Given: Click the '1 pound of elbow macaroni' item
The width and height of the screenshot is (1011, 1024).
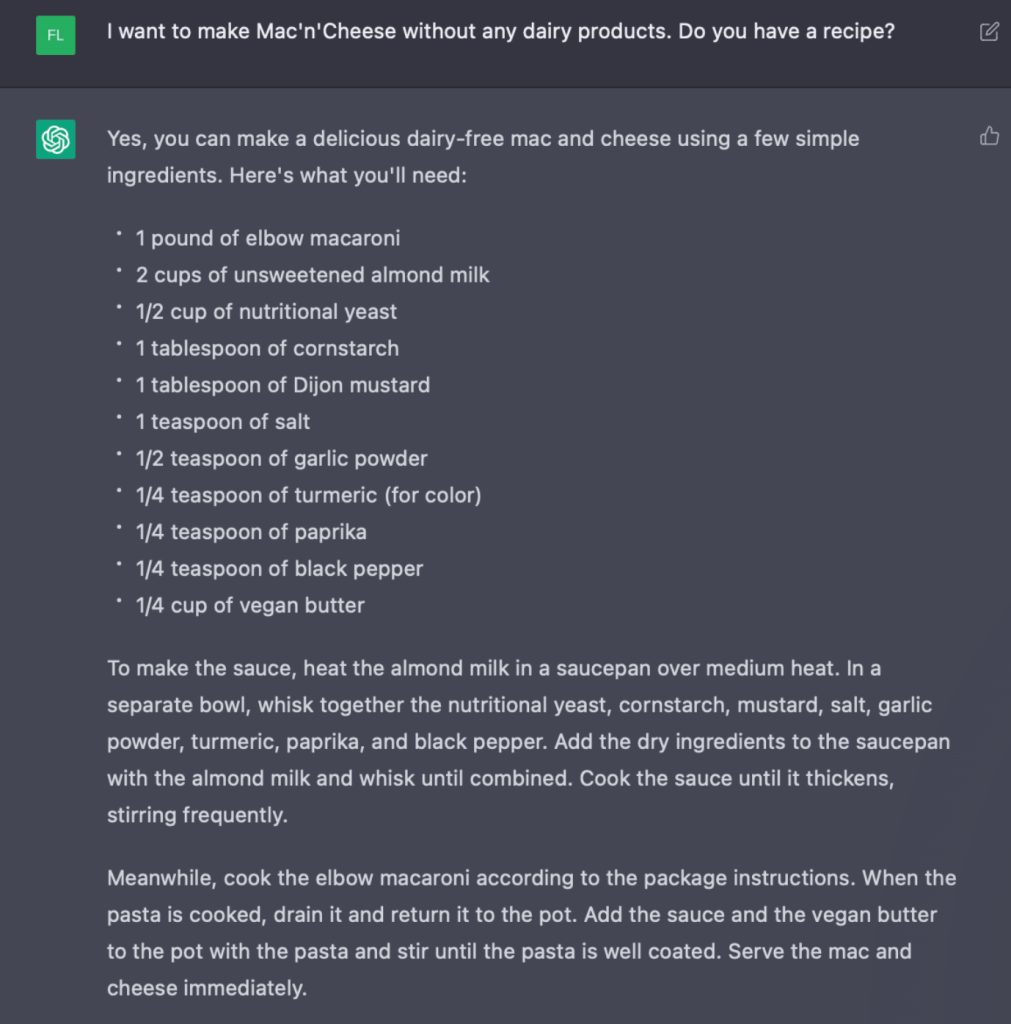Looking at the screenshot, I should [x=268, y=238].
